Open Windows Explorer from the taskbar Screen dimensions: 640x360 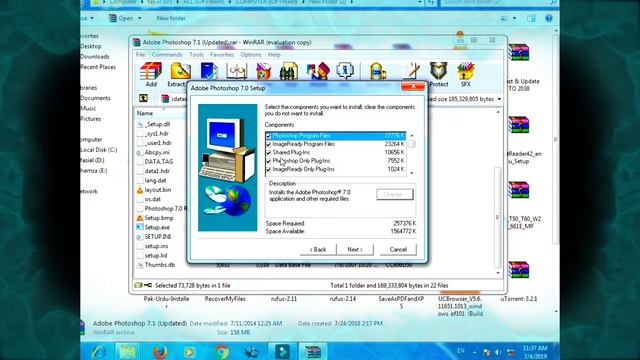pyautogui.click(x=127, y=351)
